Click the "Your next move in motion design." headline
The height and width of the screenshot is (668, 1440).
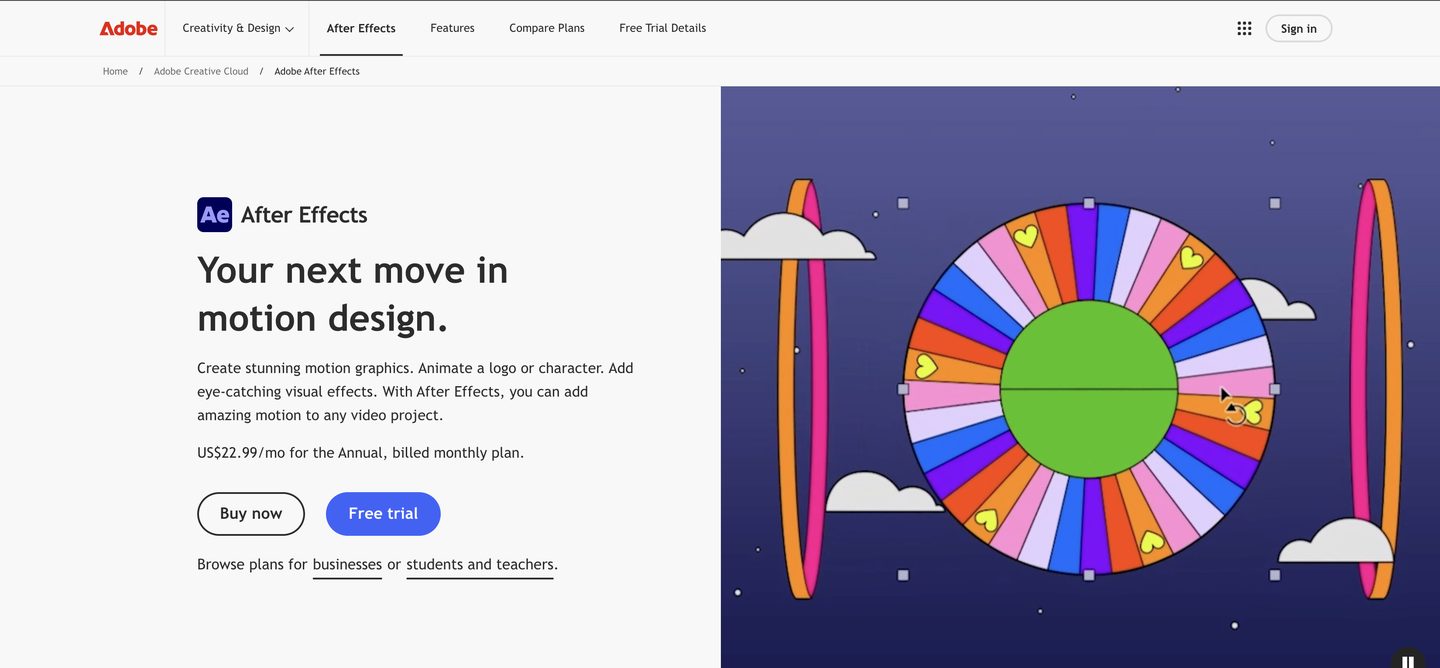(x=353, y=294)
